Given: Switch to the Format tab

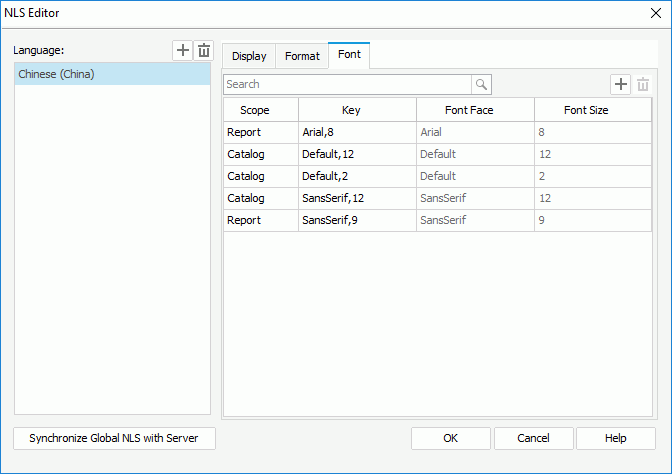Looking at the screenshot, I should coord(302,56).
